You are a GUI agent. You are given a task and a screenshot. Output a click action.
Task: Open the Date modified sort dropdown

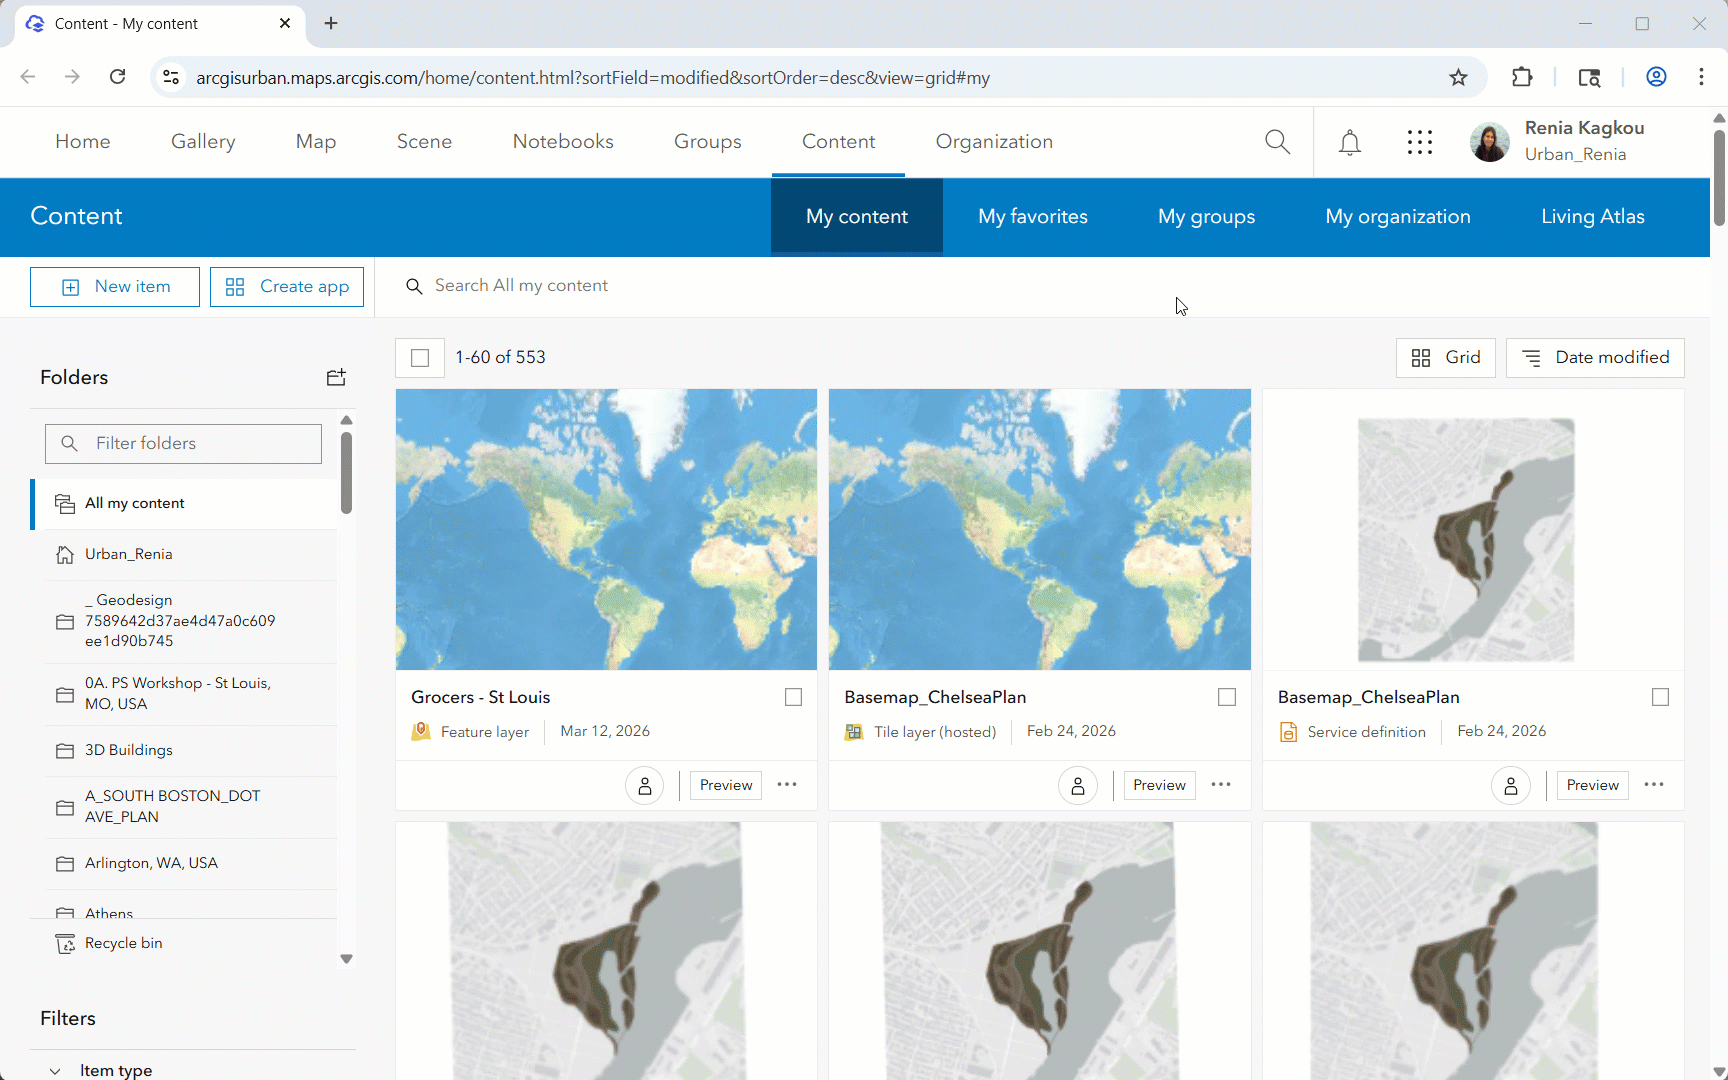[x=1595, y=358]
